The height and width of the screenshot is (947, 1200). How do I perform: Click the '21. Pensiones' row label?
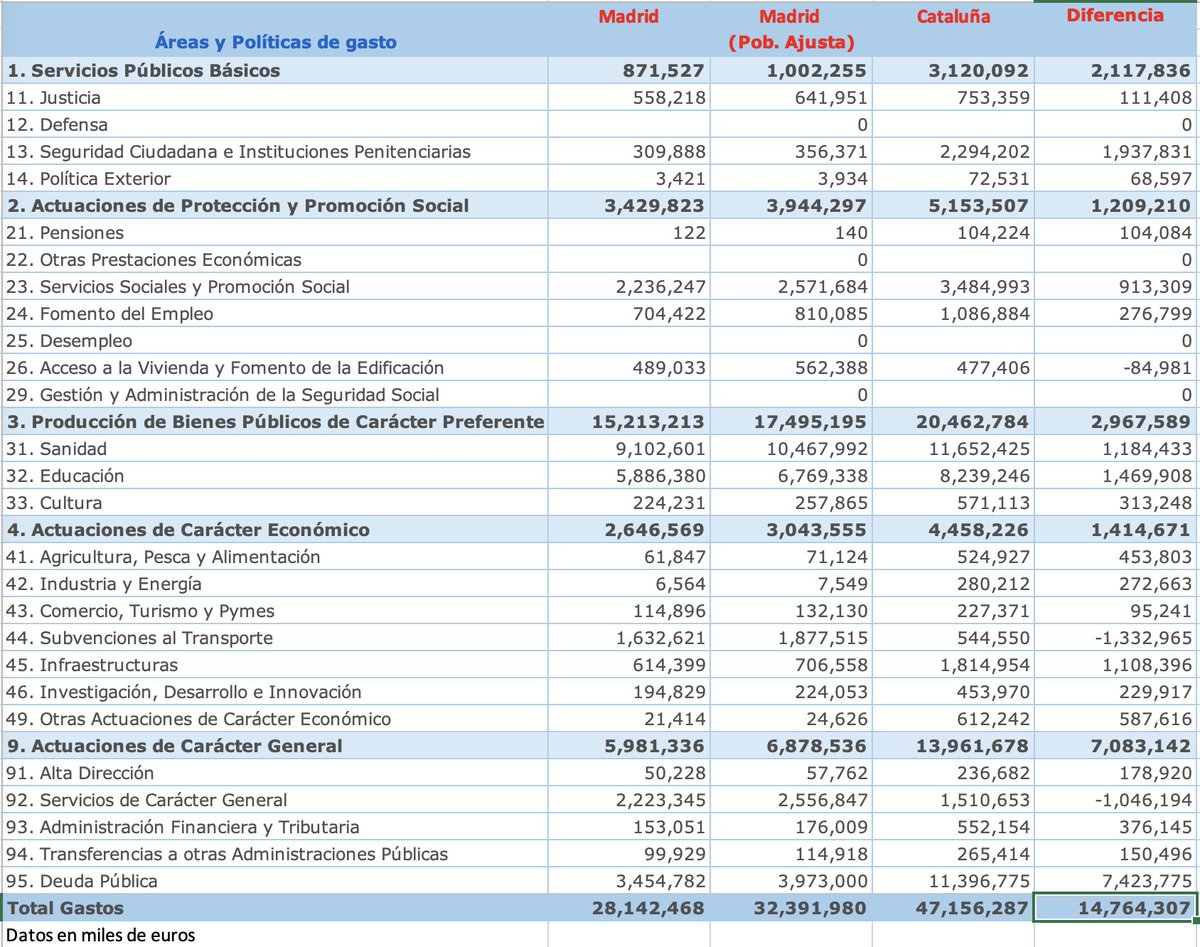pyautogui.click(x=65, y=232)
